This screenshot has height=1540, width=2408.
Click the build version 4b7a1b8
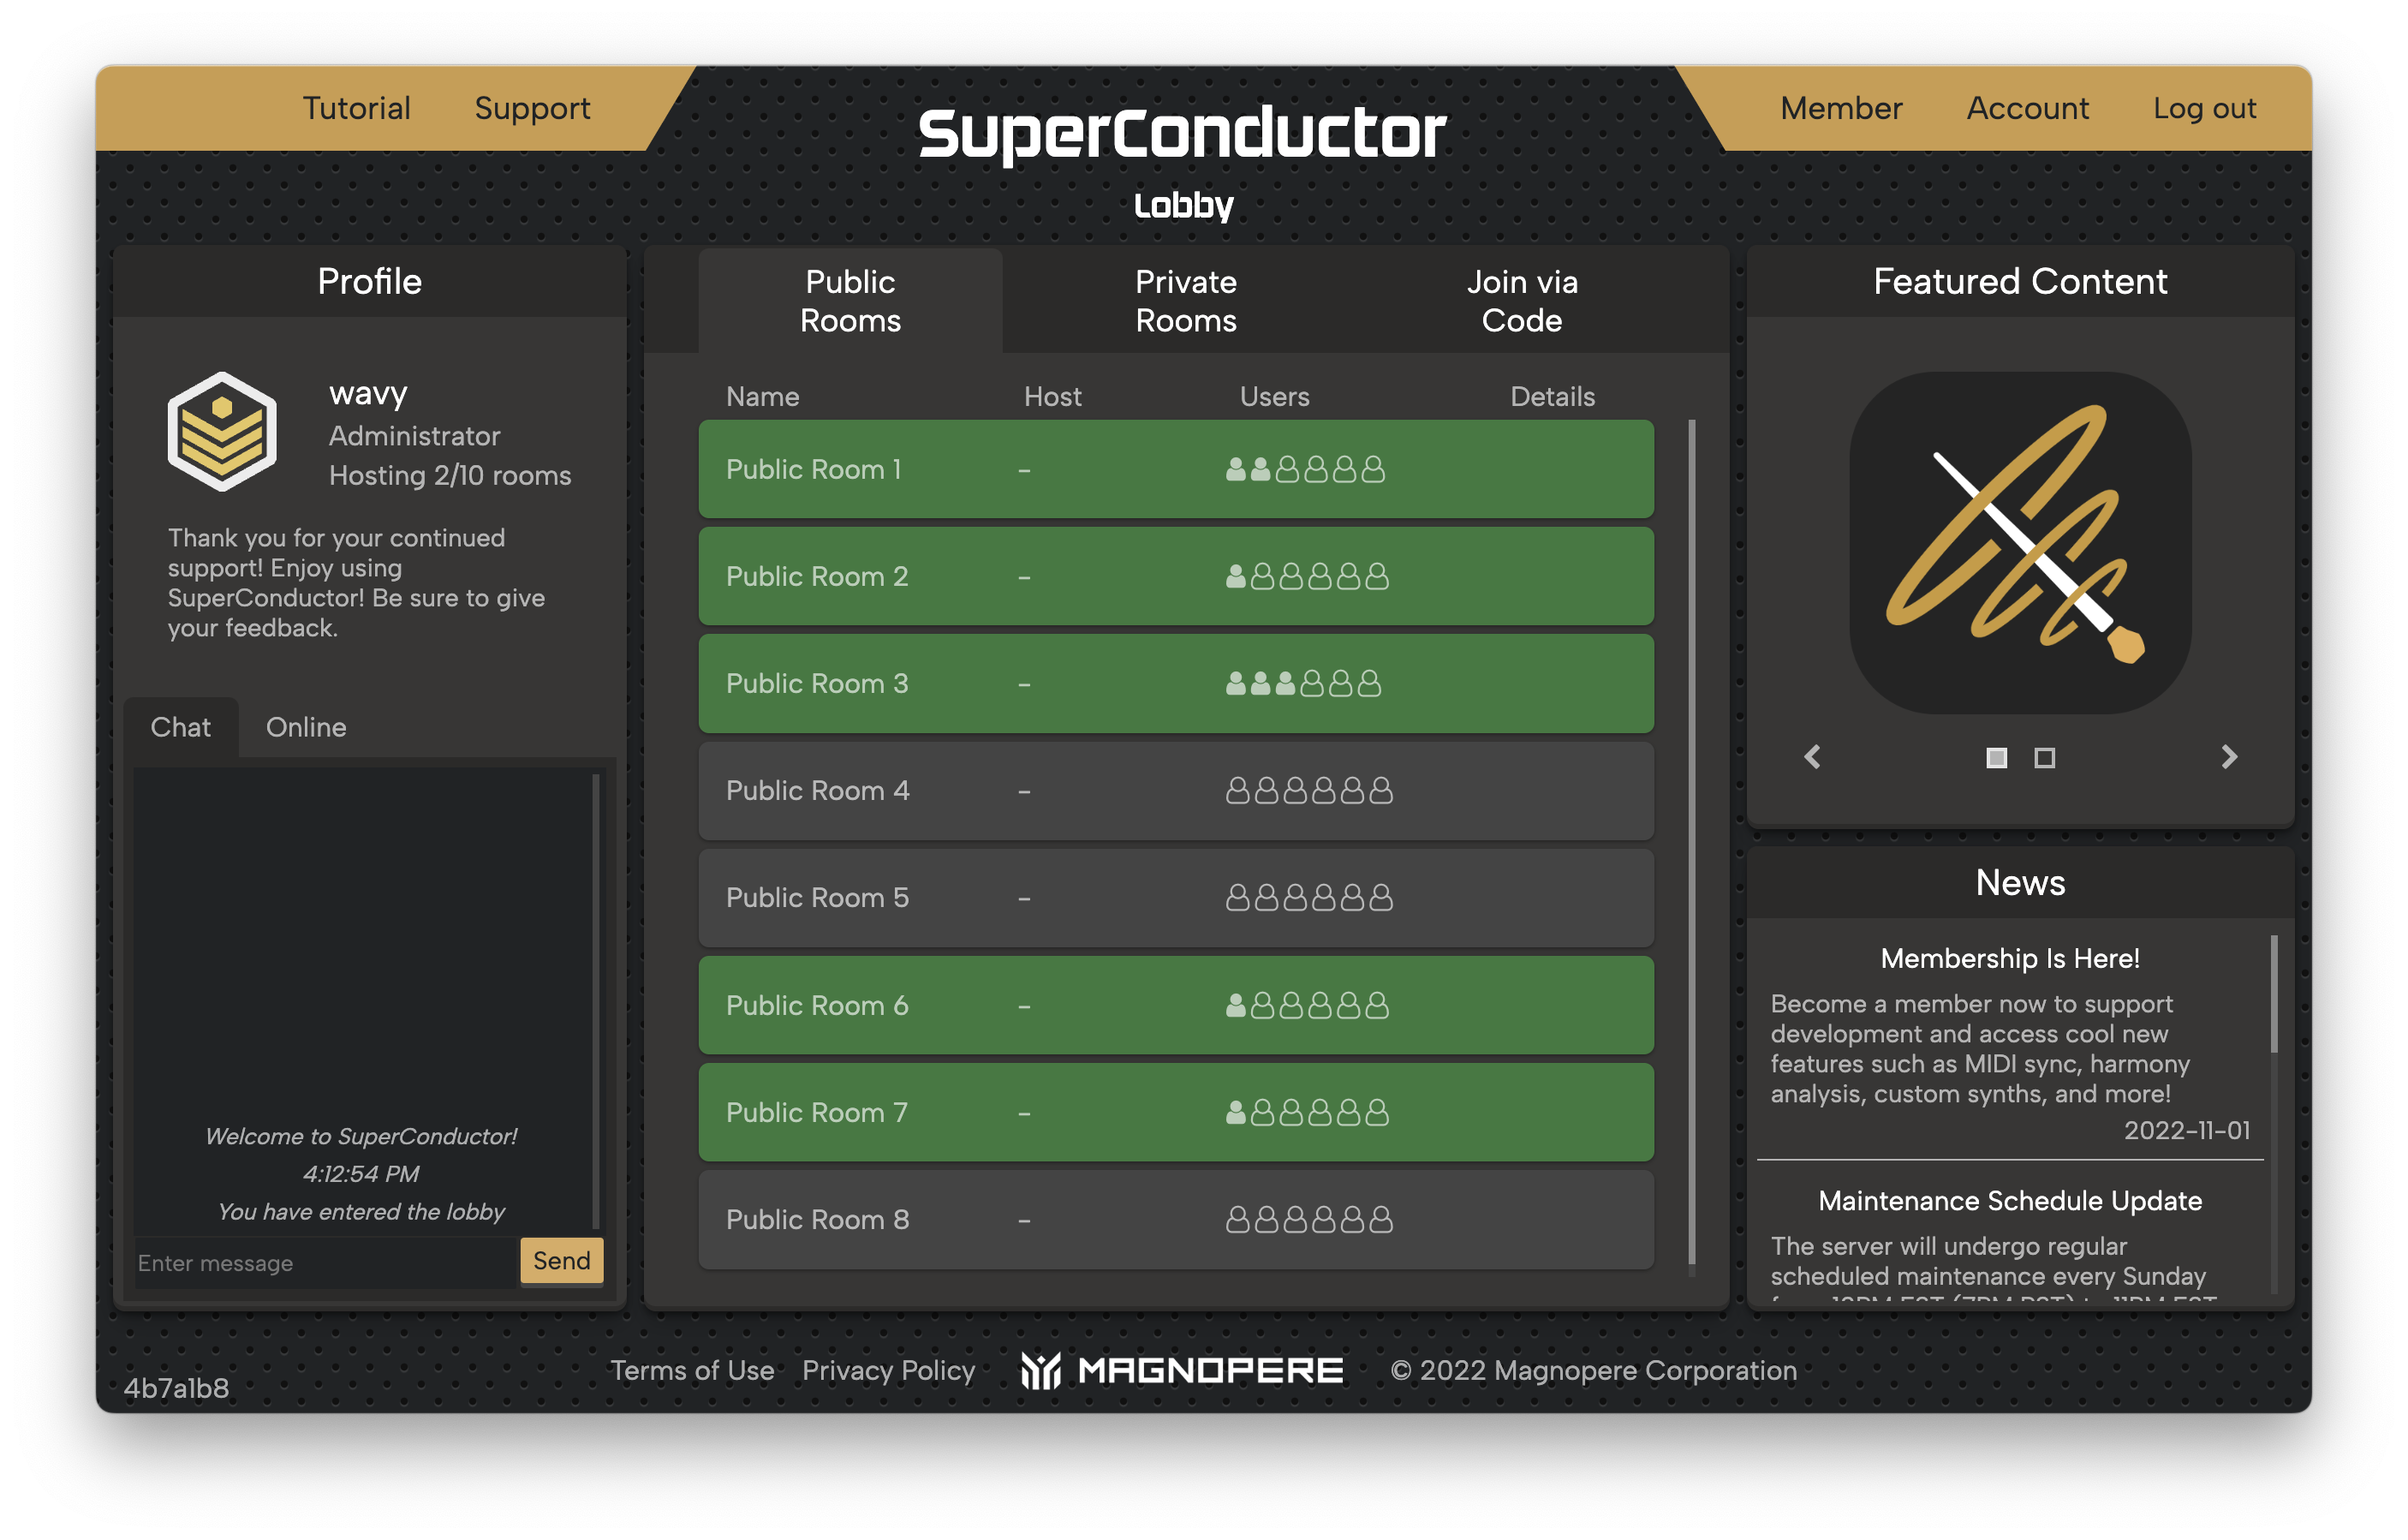(176, 1388)
